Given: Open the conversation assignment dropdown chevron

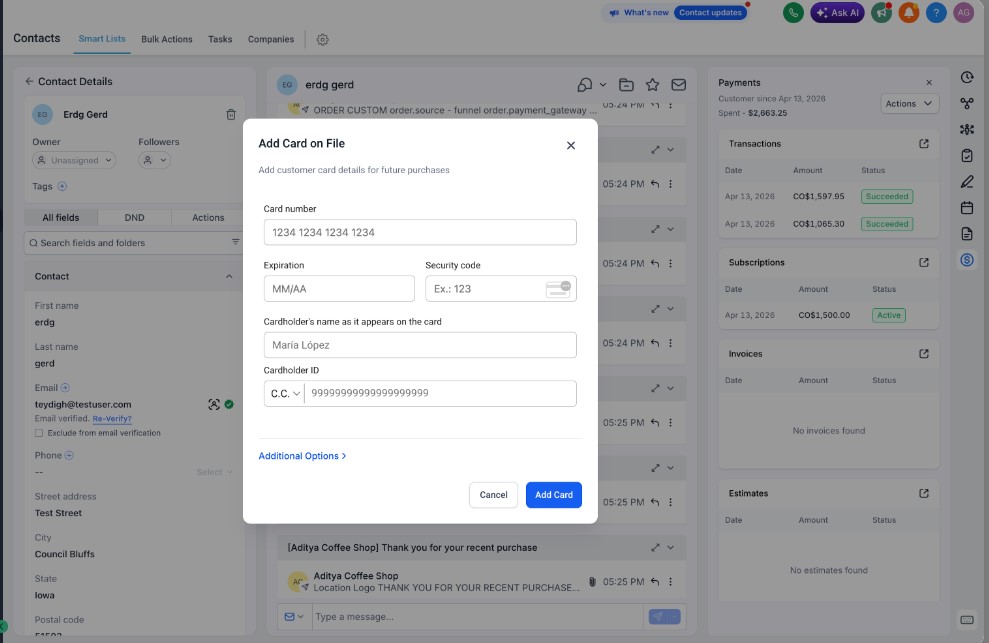Looking at the screenshot, I should tap(603, 85).
